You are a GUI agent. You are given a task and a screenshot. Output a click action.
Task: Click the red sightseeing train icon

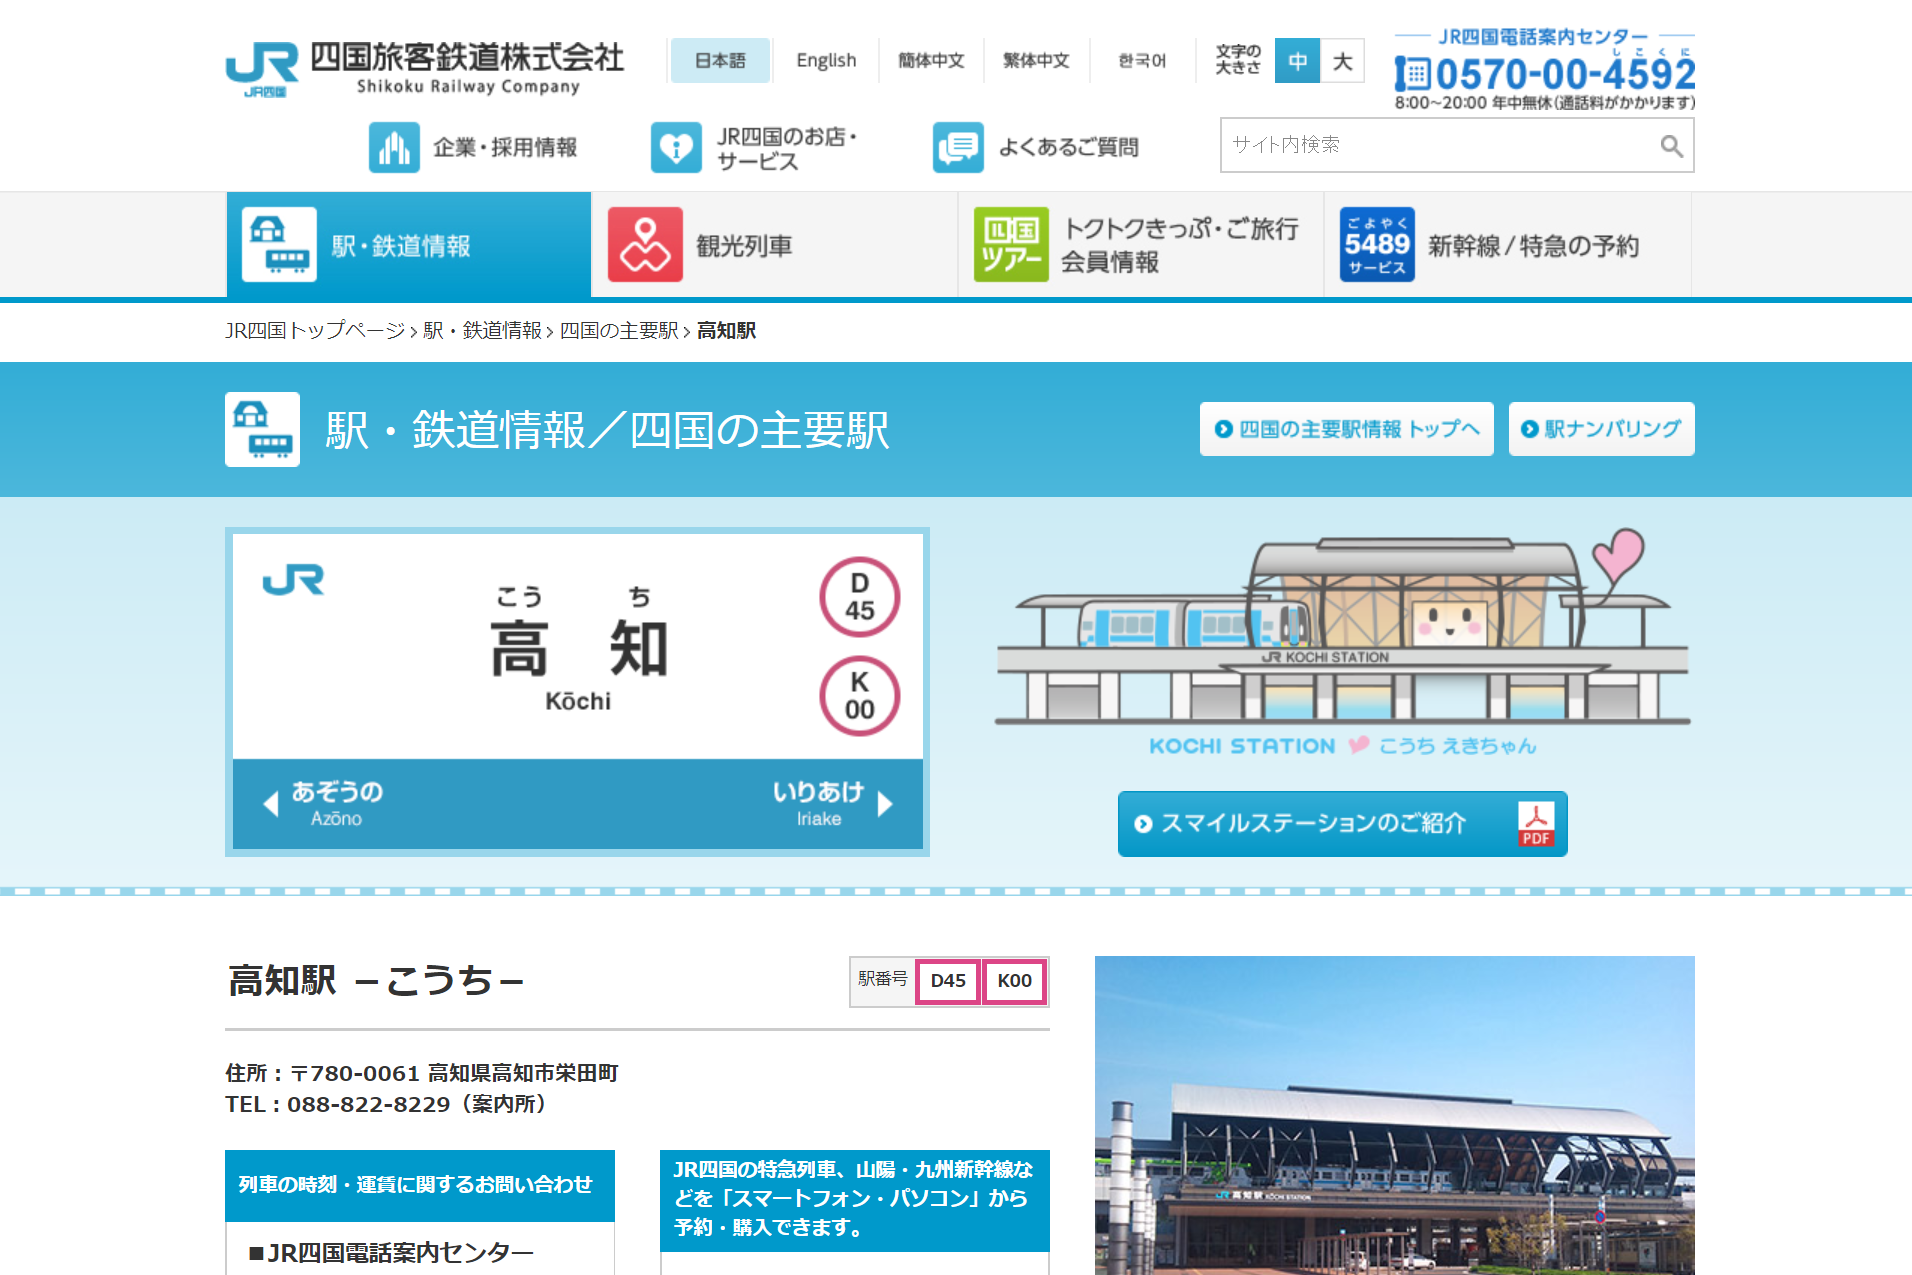click(645, 245)
